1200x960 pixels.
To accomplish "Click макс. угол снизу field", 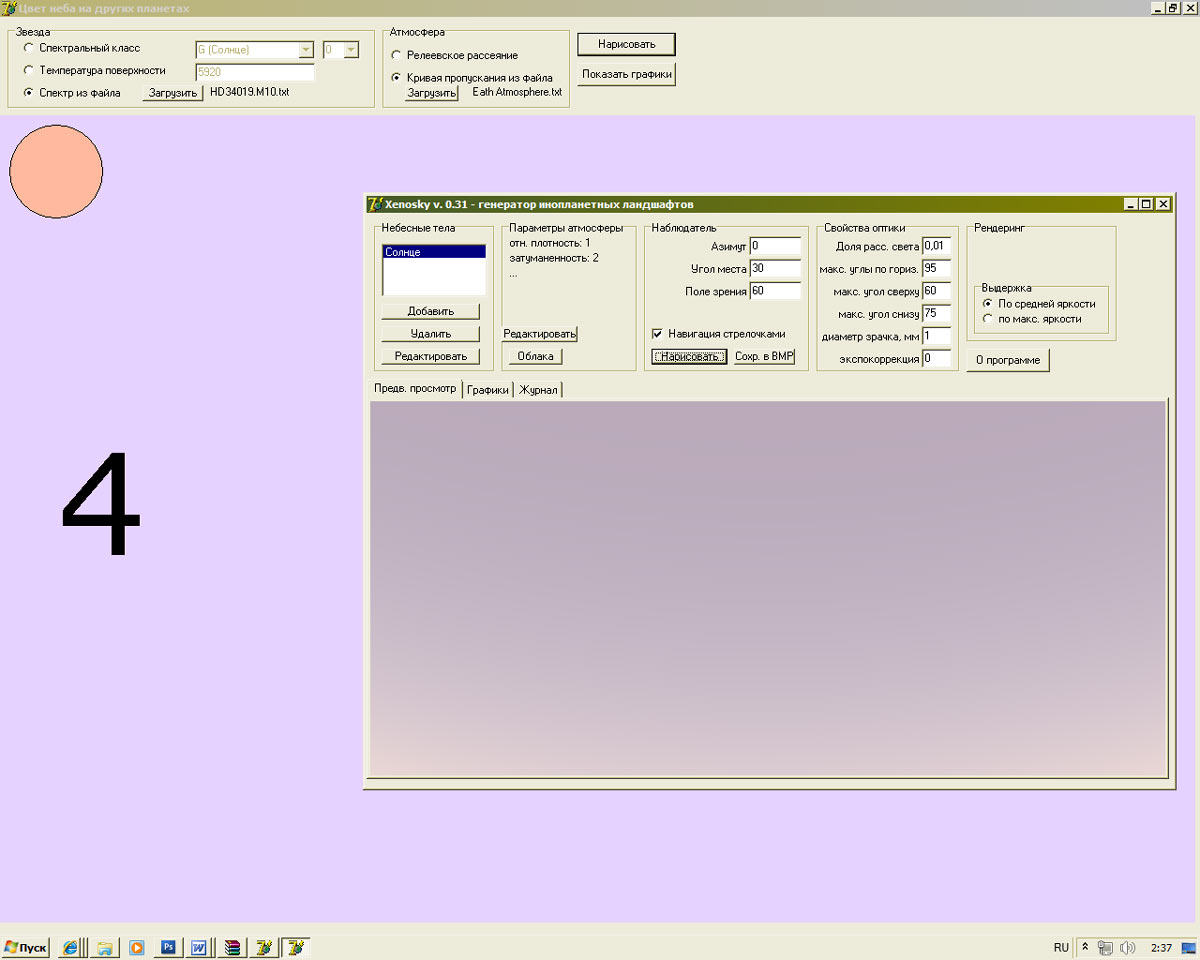I will 936,314.
